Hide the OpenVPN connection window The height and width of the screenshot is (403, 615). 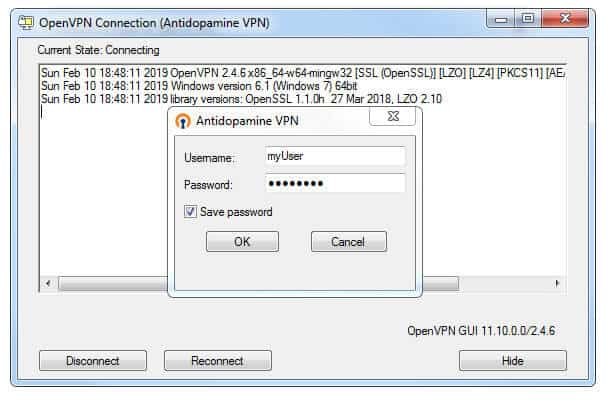click(513, 361)
